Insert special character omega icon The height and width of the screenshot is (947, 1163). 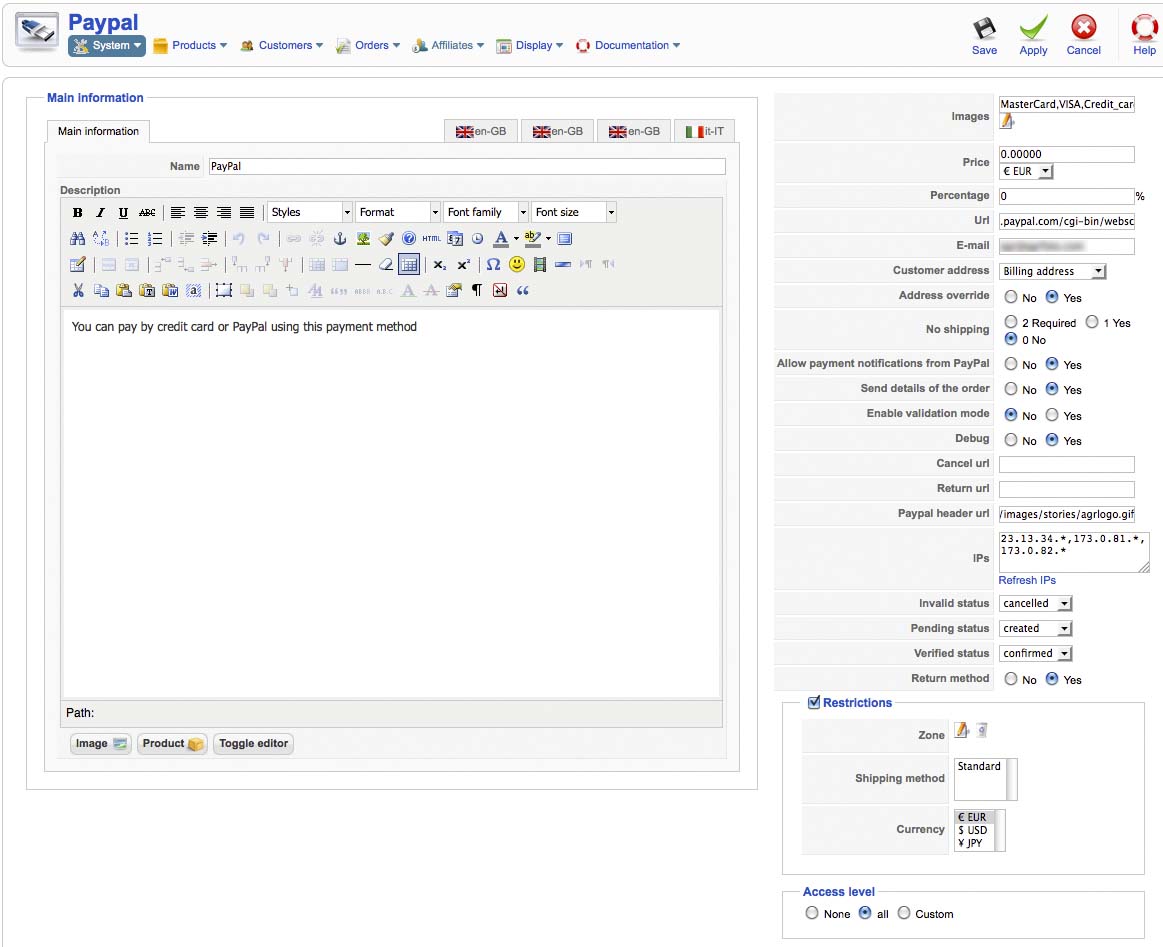pyautogui.click(x=493, y=265)
